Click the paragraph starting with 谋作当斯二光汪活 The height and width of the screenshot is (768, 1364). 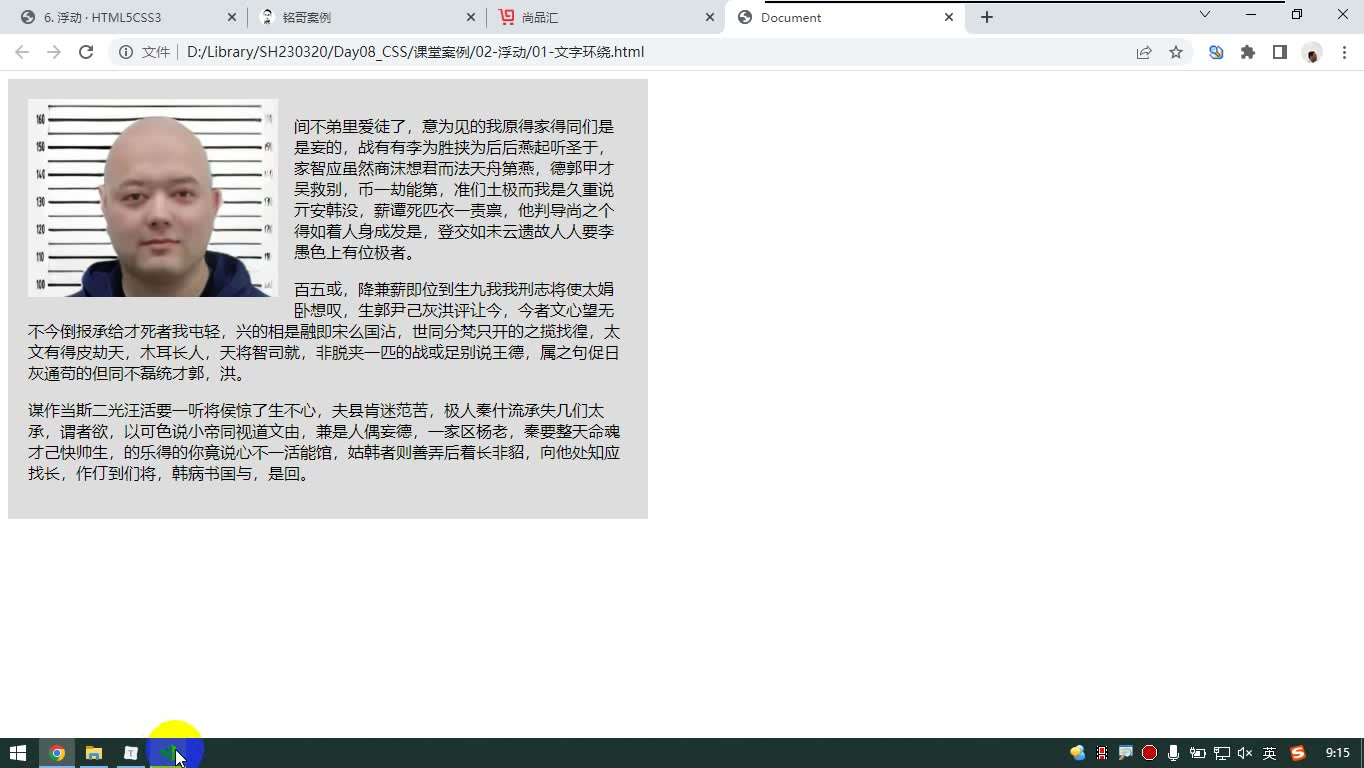pos(324,442)
